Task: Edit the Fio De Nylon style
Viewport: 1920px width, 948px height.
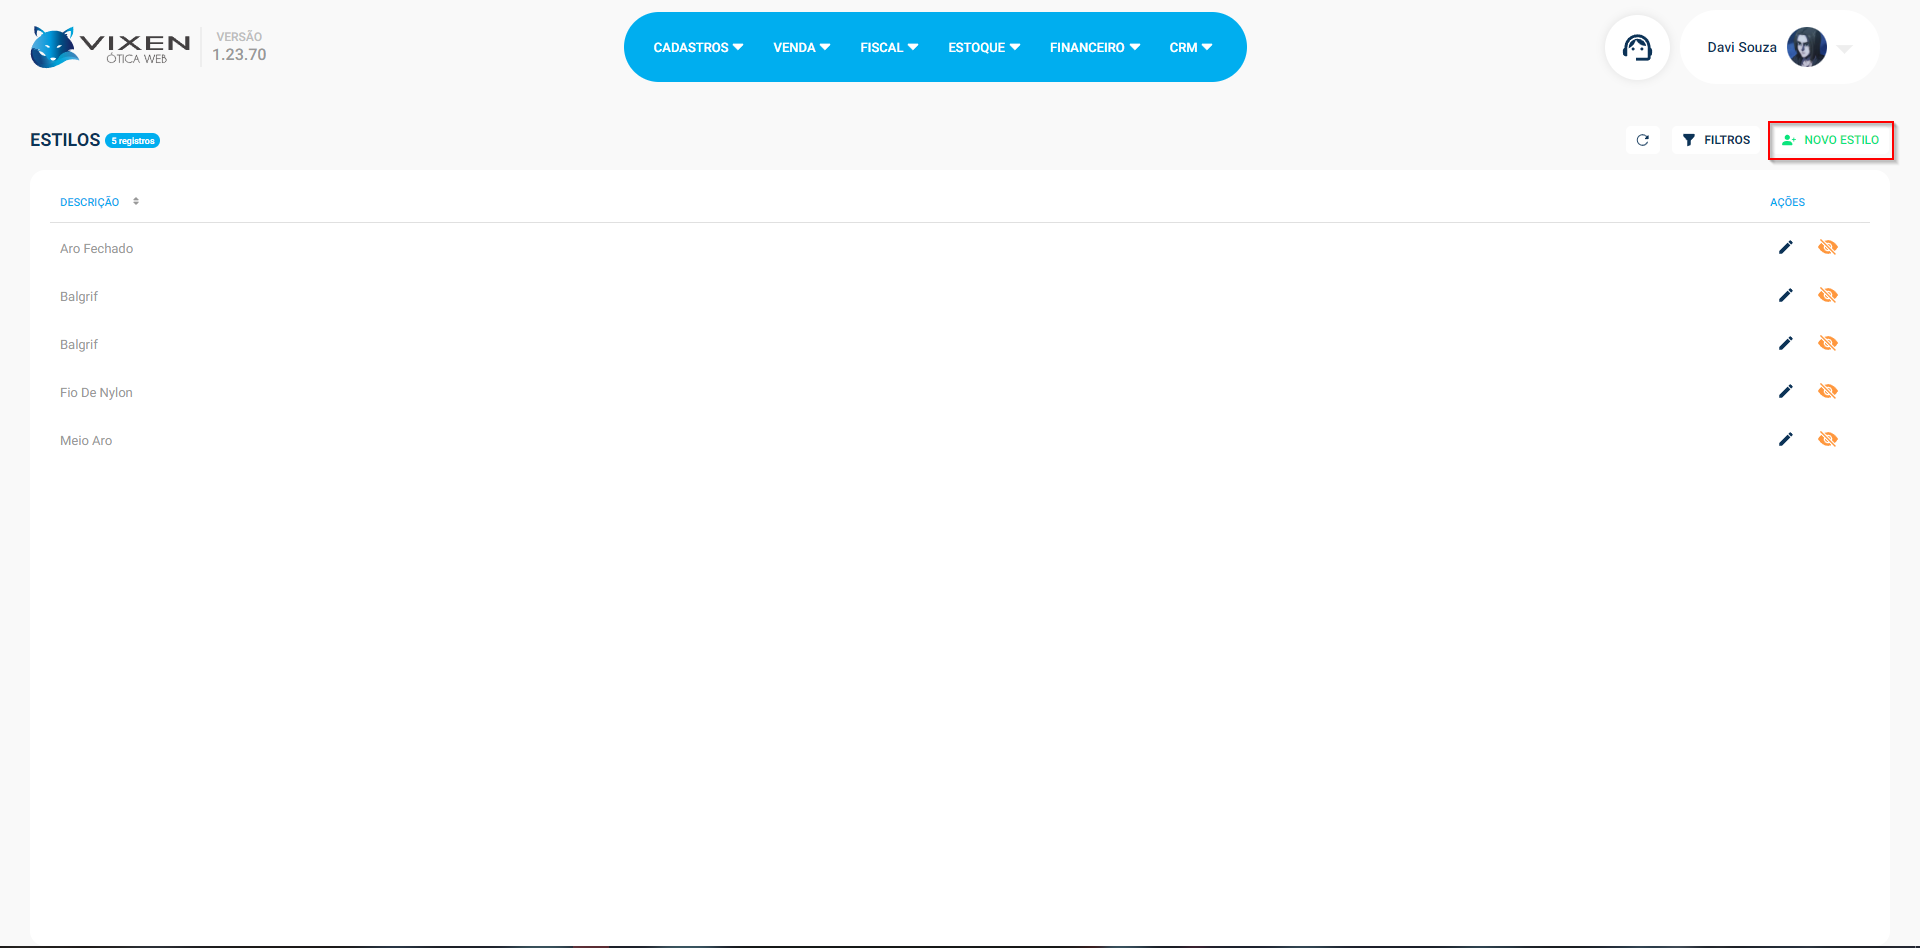Action: pyautogui.click(x=1786, y=391)
